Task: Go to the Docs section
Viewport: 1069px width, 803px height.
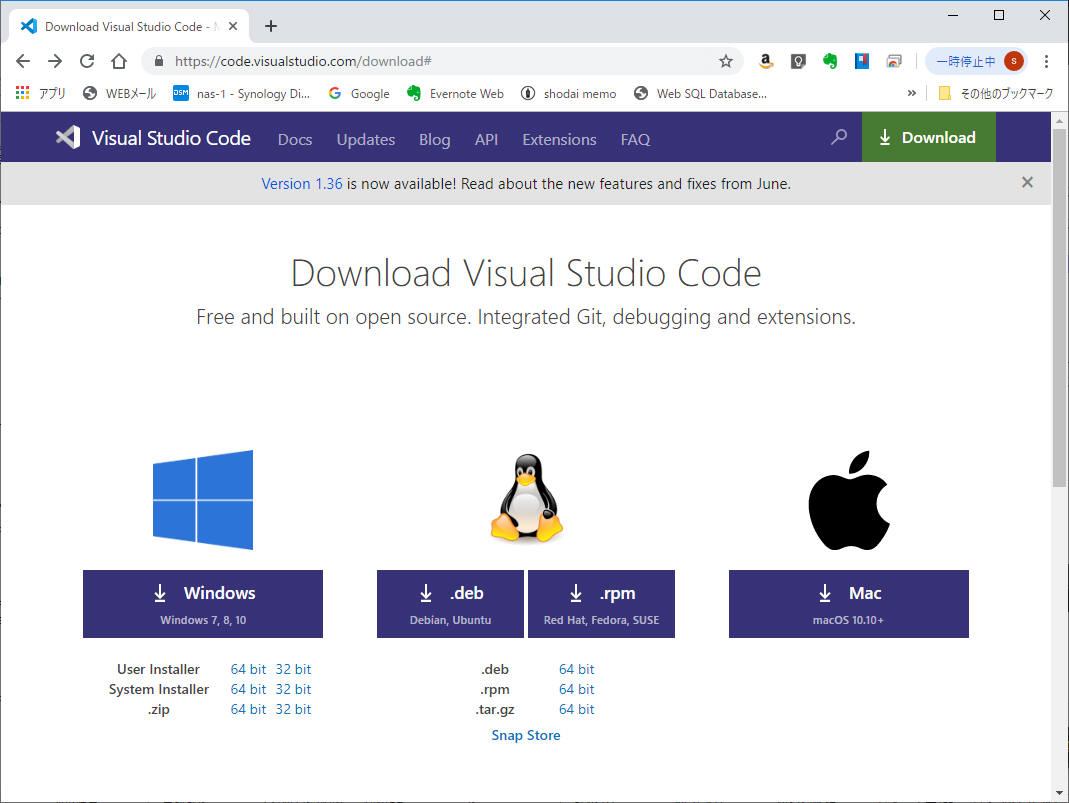Action: pos(295,140)
